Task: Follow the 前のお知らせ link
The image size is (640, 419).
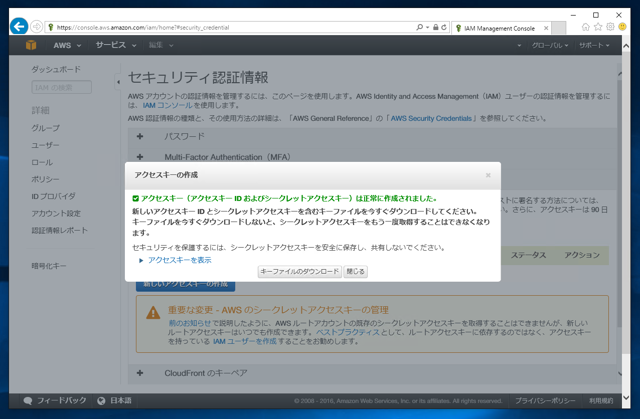Action: (190, 323)
